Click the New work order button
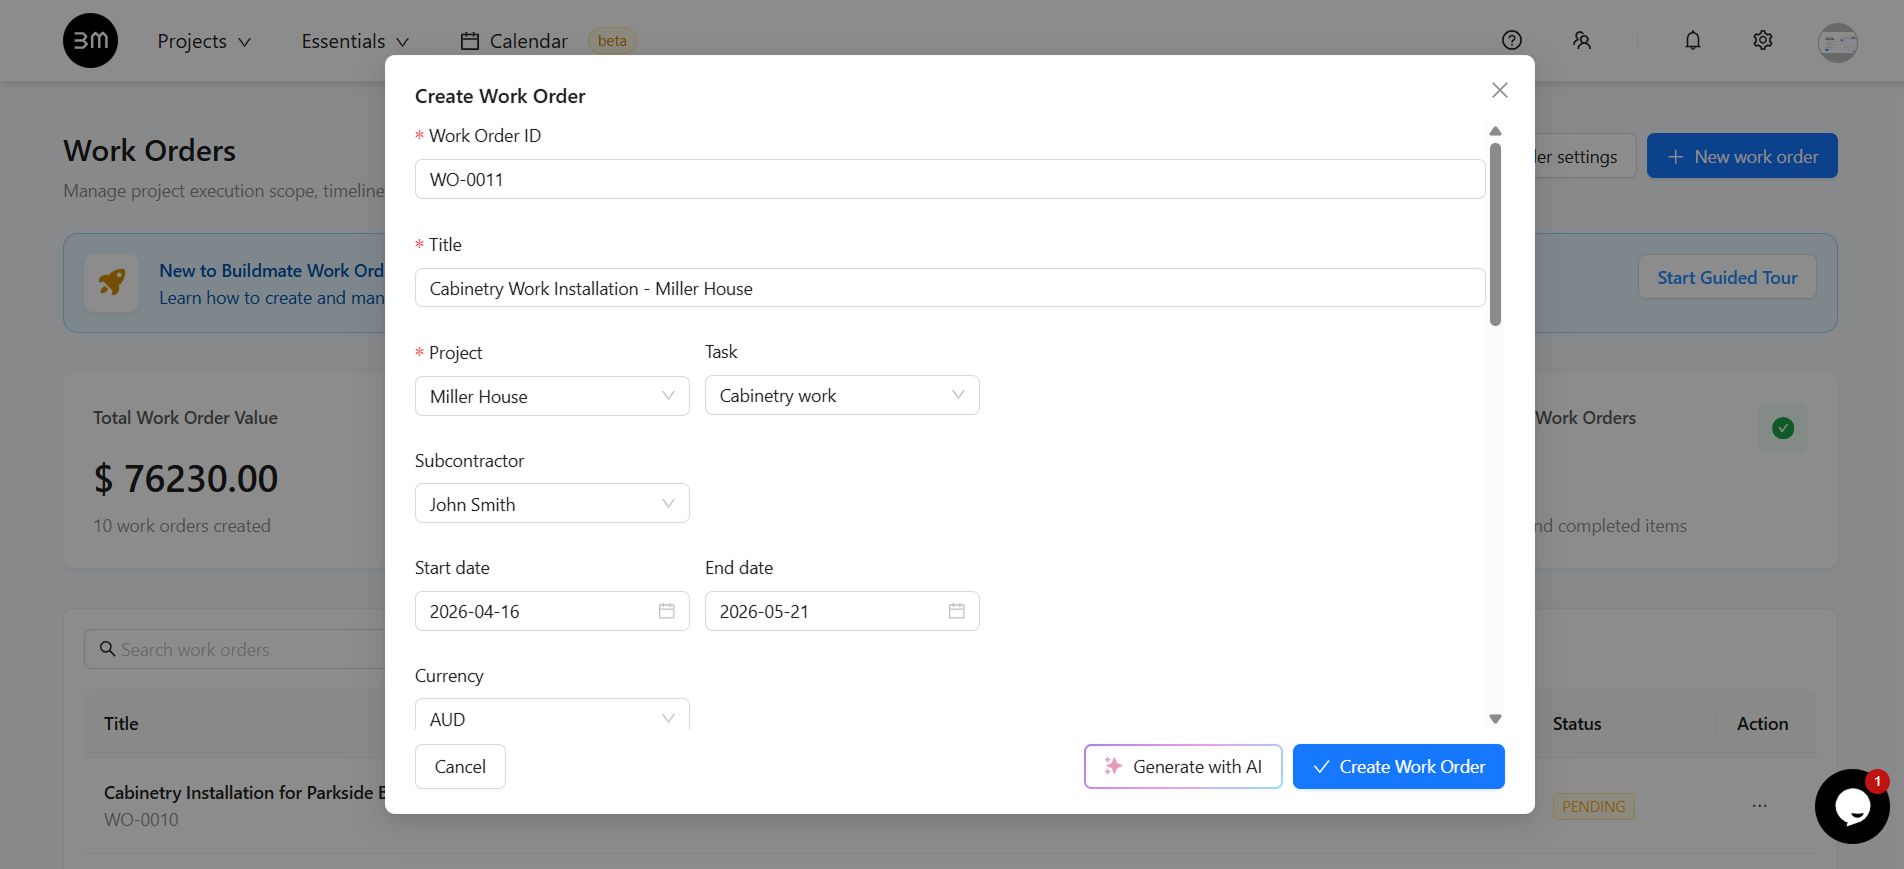This screenshot has width=1904, height=869. coord(1742,156)
